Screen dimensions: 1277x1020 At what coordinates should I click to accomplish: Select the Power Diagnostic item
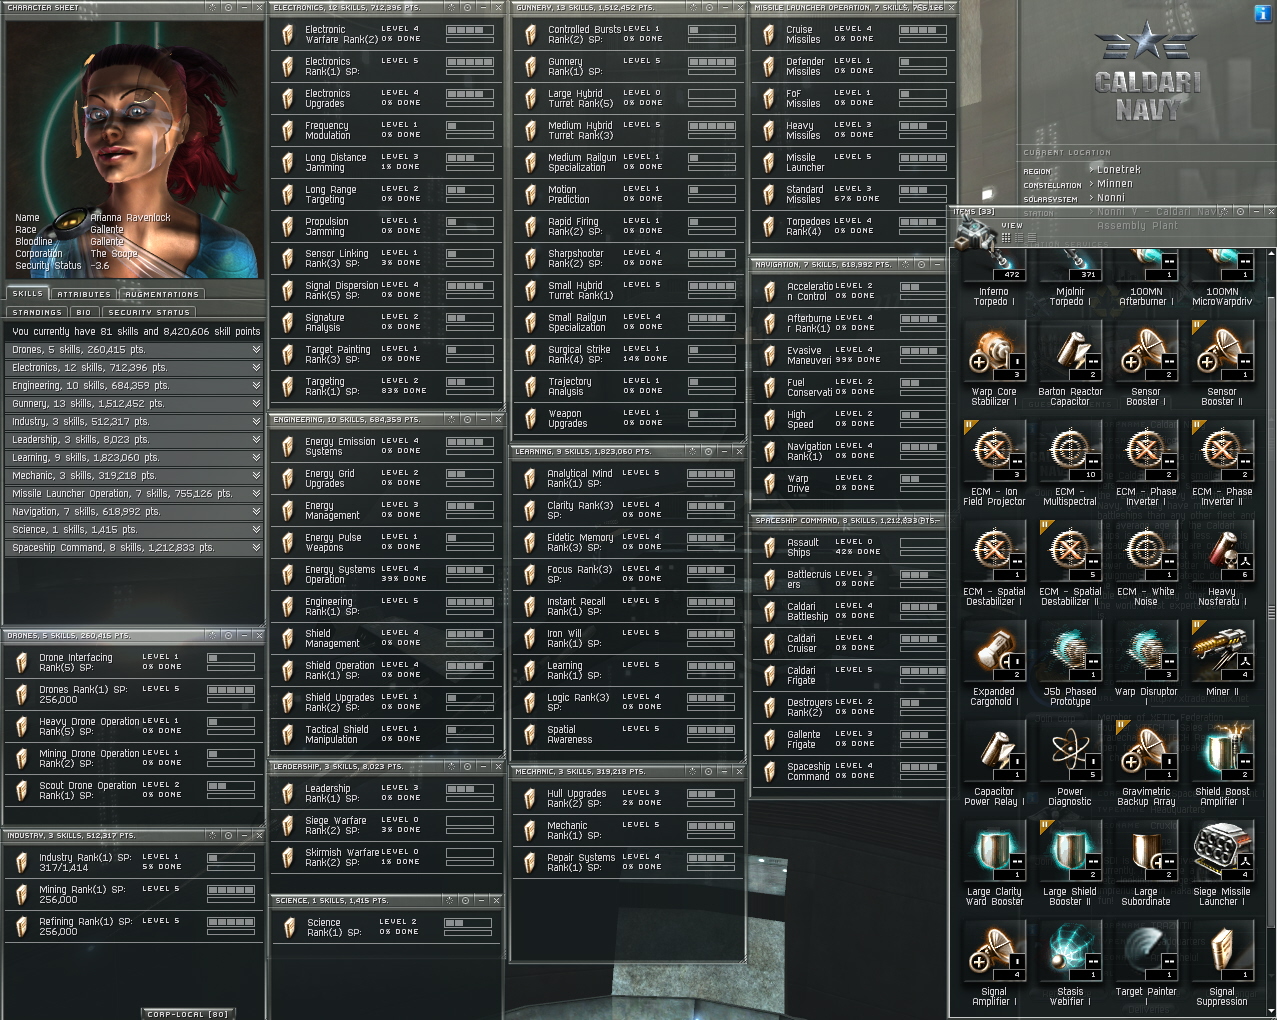[1070, 764]
